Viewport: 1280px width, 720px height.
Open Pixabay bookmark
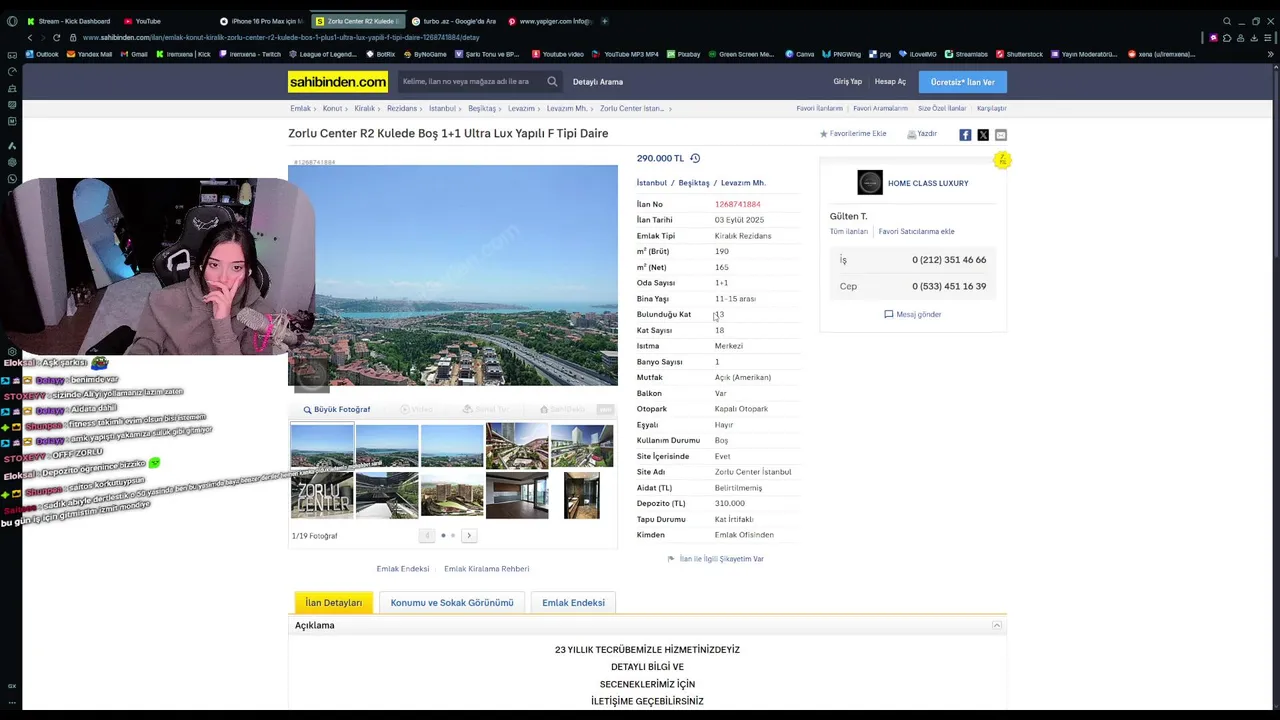(x=683, y=54)
